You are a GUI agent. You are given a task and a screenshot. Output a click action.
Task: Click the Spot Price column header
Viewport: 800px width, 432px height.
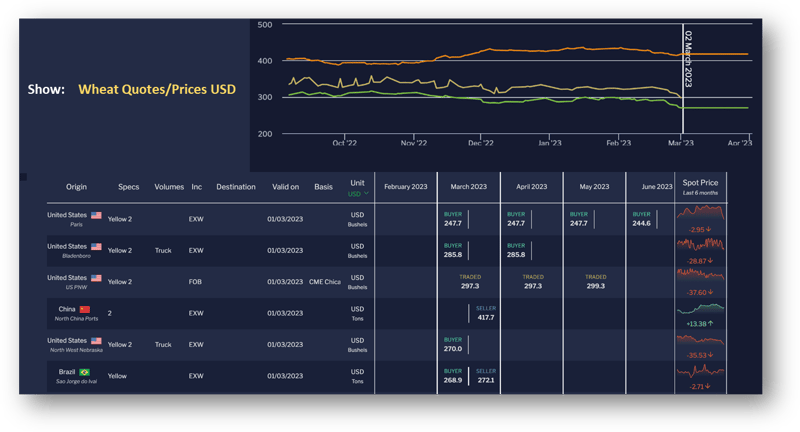(x=700, y=187)
